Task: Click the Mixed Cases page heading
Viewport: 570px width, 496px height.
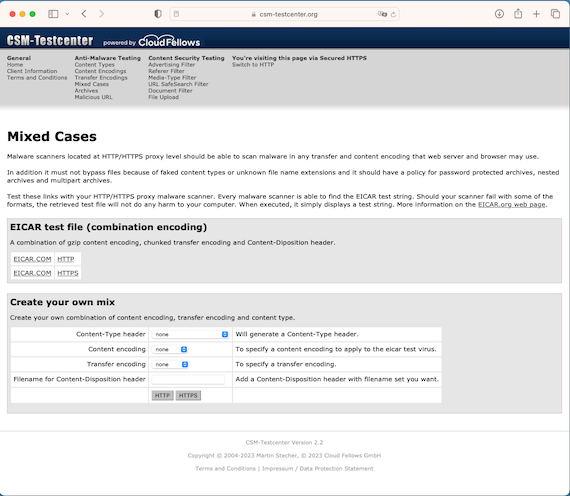Action: point(52,137)
